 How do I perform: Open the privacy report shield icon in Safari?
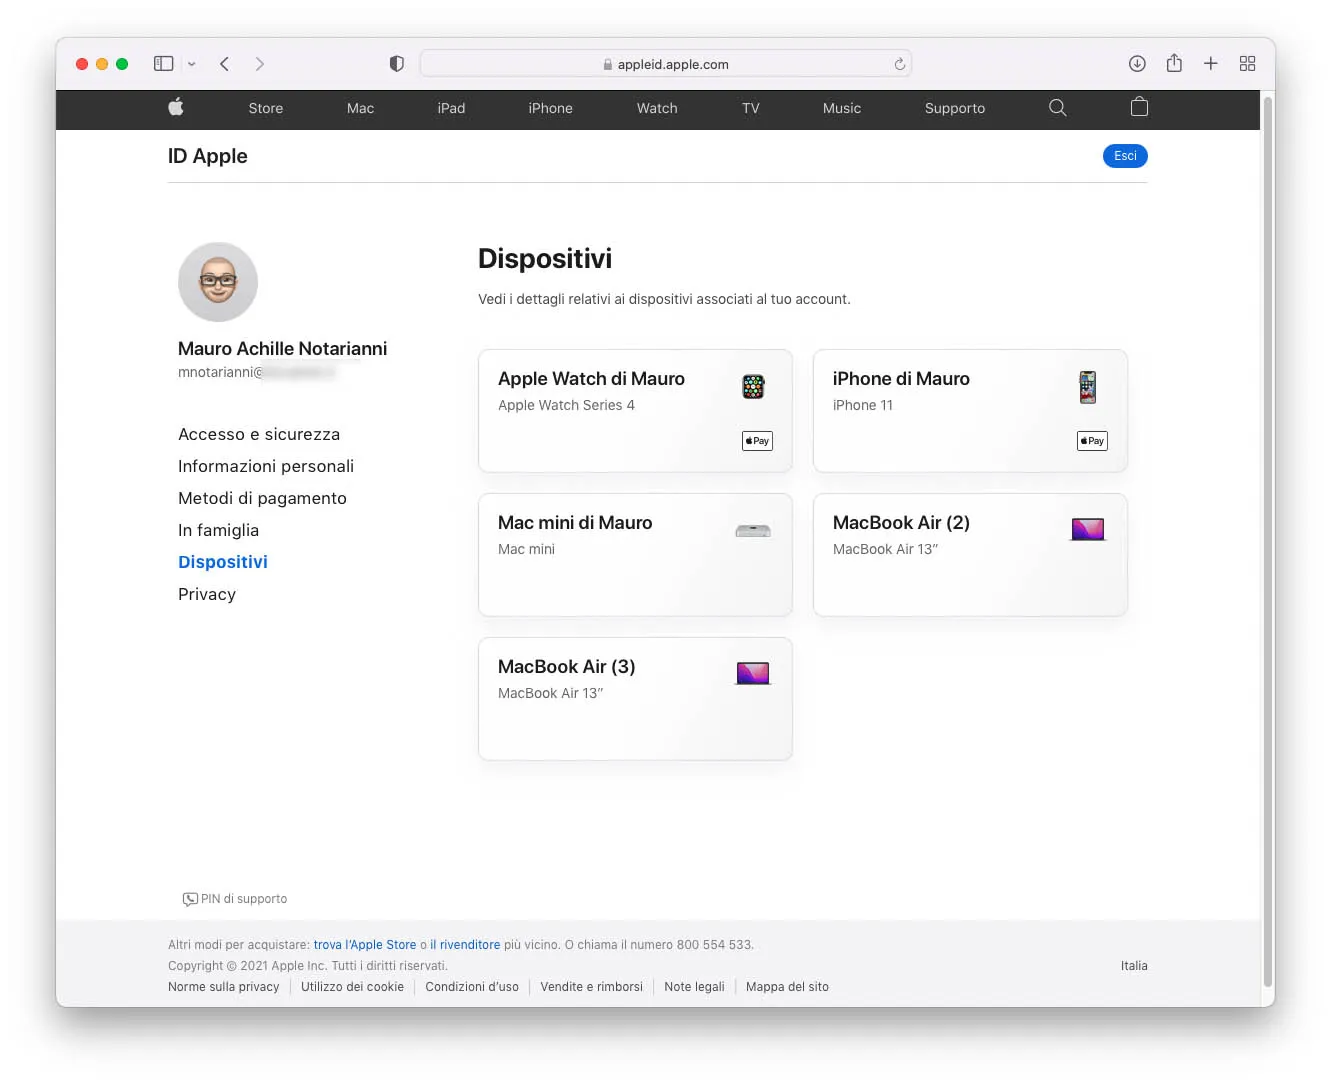(x=396, y=63)
